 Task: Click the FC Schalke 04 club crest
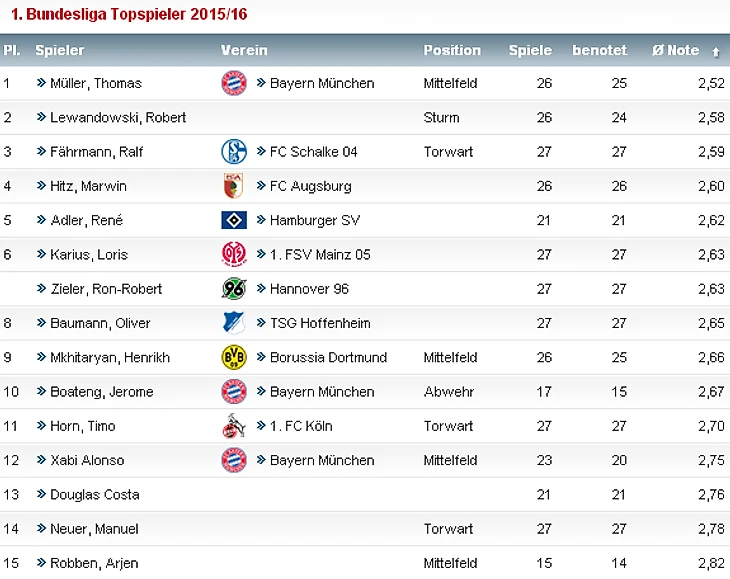click(234, 152)
